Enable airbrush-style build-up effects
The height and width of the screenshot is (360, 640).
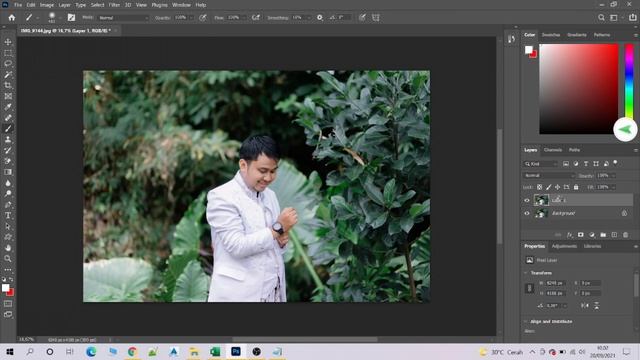(x=256, y=18)
